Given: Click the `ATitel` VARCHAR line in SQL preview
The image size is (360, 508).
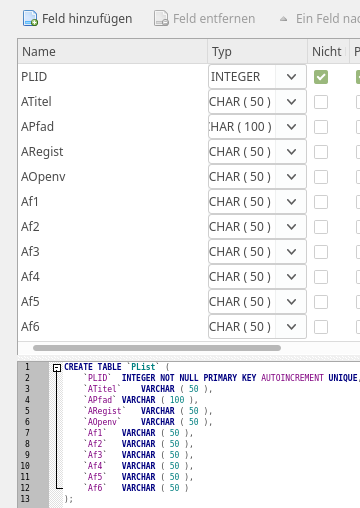Looking at the screenshot, I should tap(148, 389).
